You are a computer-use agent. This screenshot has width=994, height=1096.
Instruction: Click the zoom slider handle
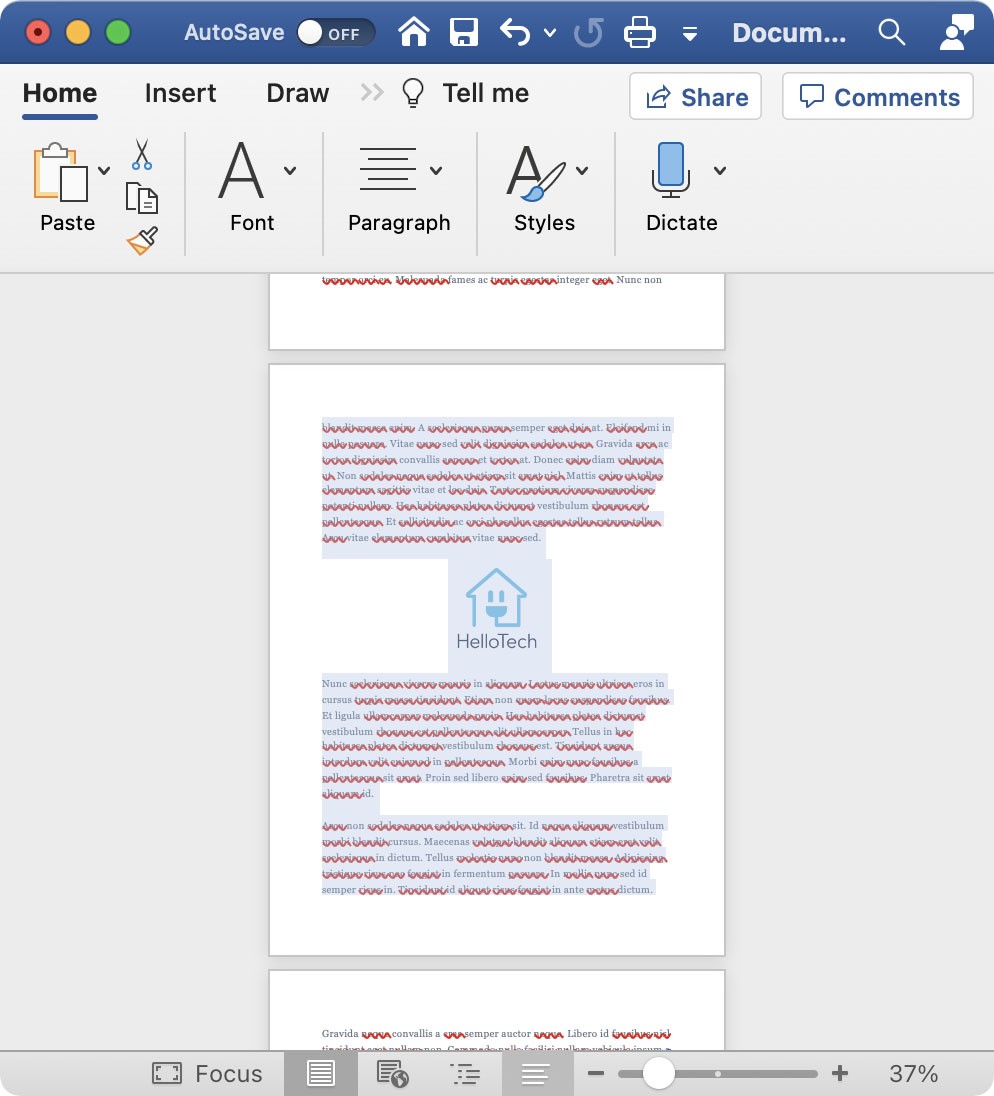pos(658,1073)
